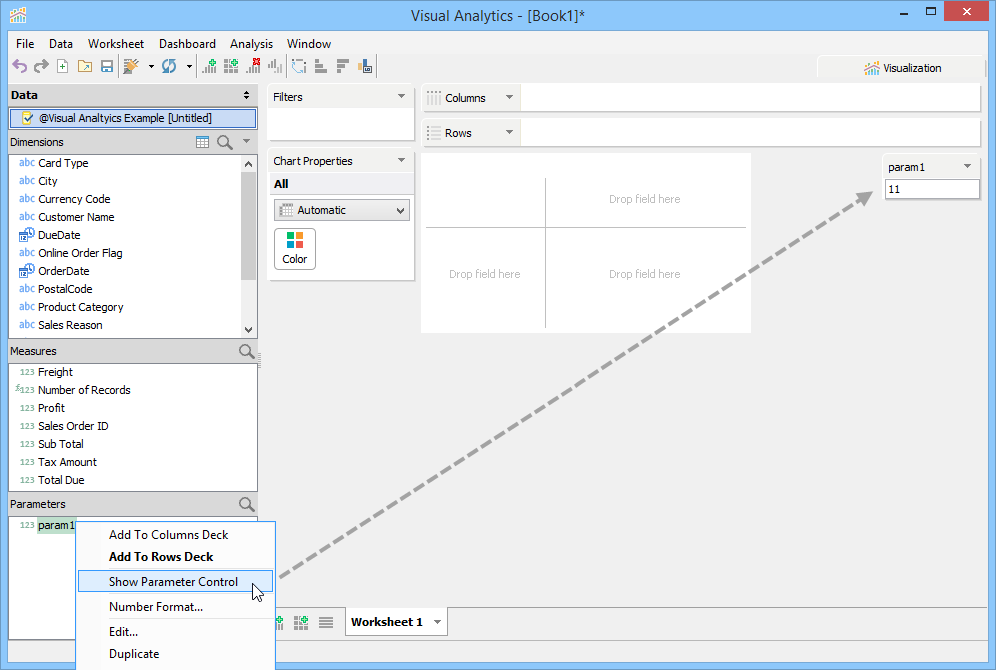Image resolution: width=996 pixels, height=670 pixels.
Task: Open the Dimensions header dropdown arrow
Action: (246, 141)
